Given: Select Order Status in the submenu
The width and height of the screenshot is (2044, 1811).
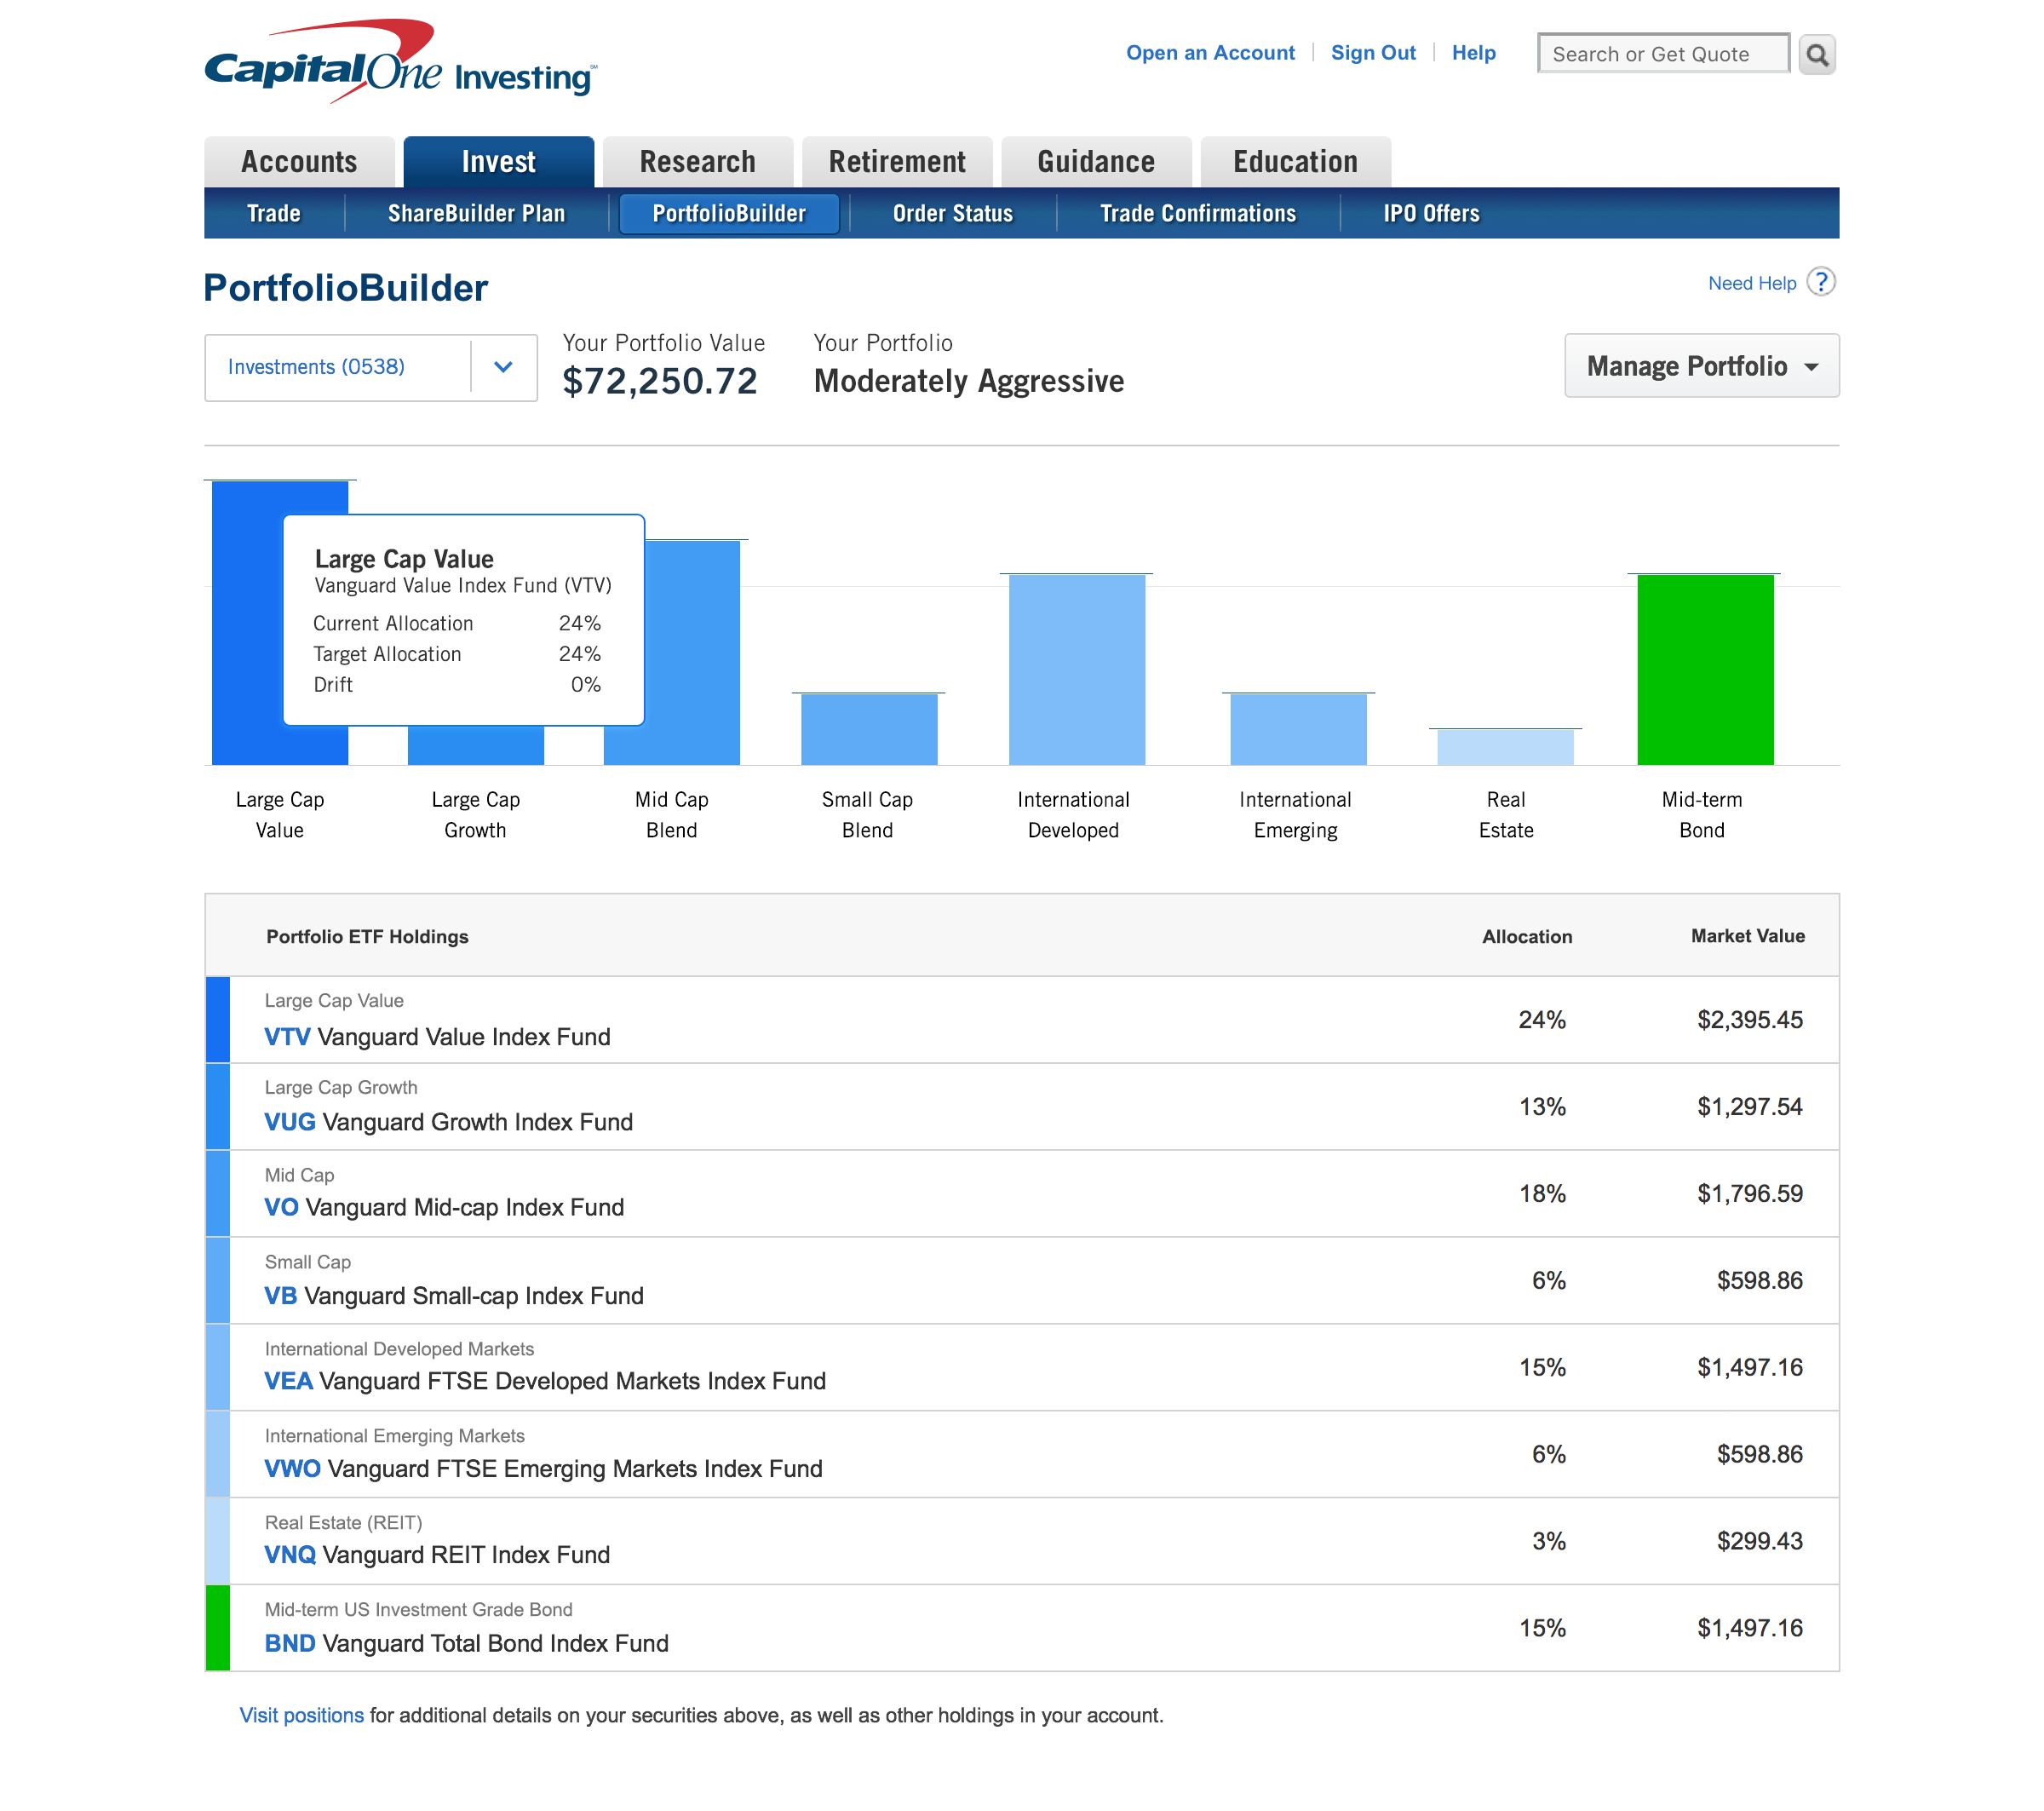Looking at the screenshot, I should pos(952,214).
